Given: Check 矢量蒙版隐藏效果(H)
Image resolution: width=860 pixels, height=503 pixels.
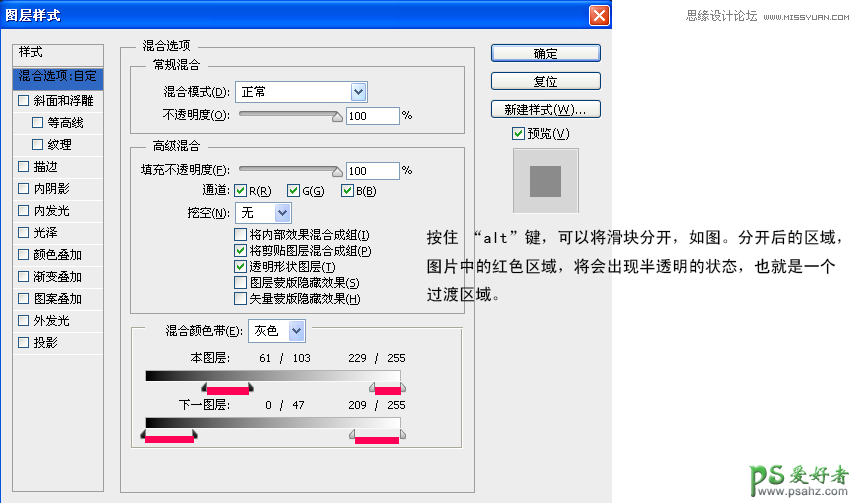Looking at the screenshot, I should (x=240, y=298).
